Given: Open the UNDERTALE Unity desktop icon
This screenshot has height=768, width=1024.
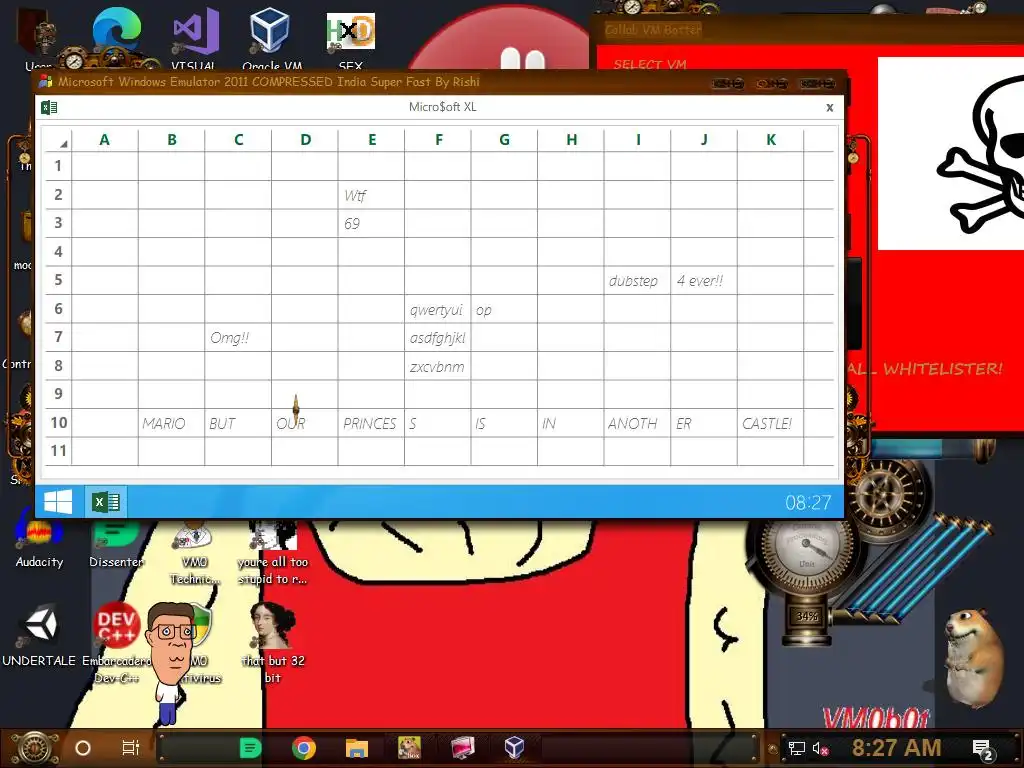Looking at the screenshot, I should [39, 637].
